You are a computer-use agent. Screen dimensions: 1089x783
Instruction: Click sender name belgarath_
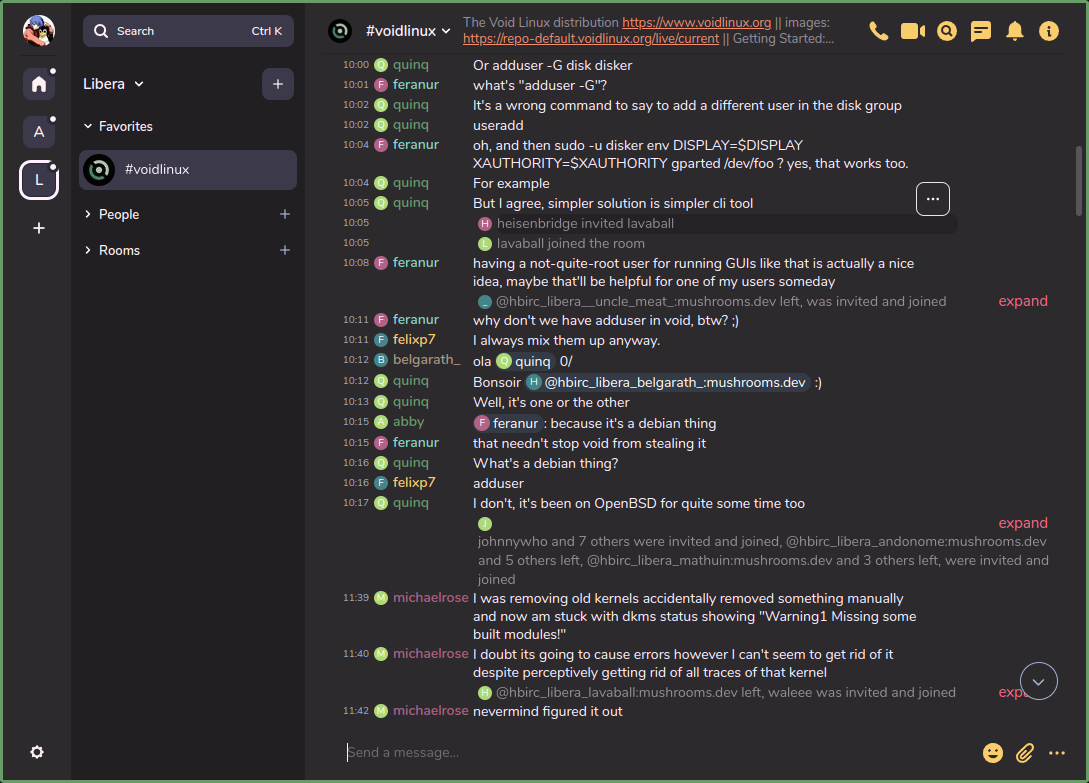(x=426, y=360)
